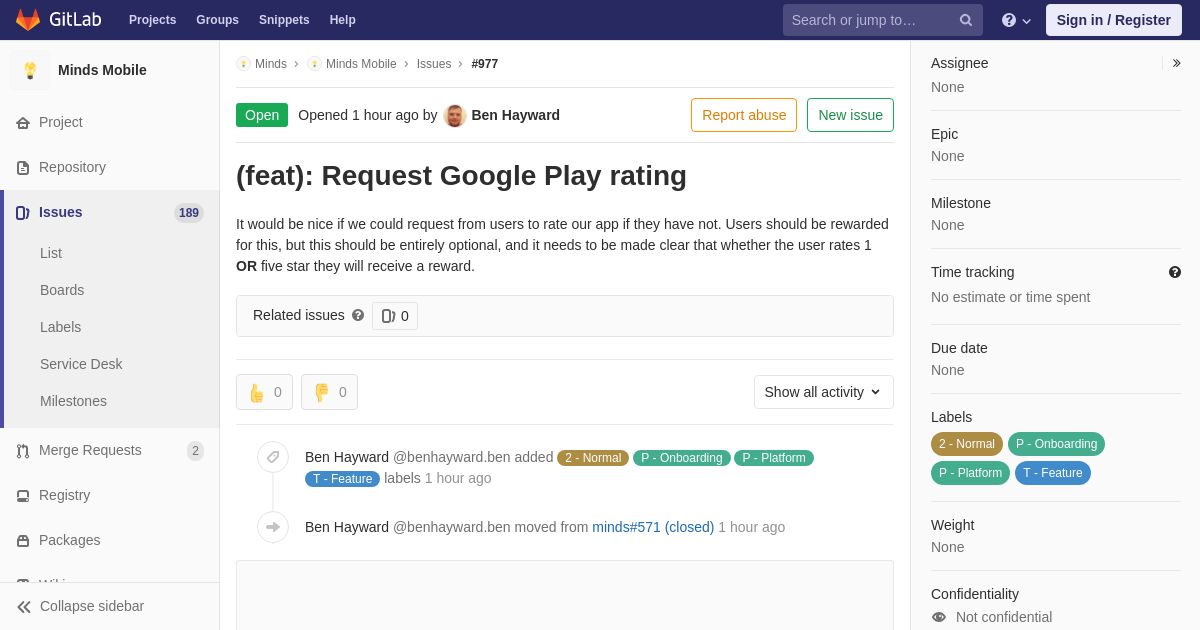Click the 2 - Normal label in sidebar

coord(967,444)
